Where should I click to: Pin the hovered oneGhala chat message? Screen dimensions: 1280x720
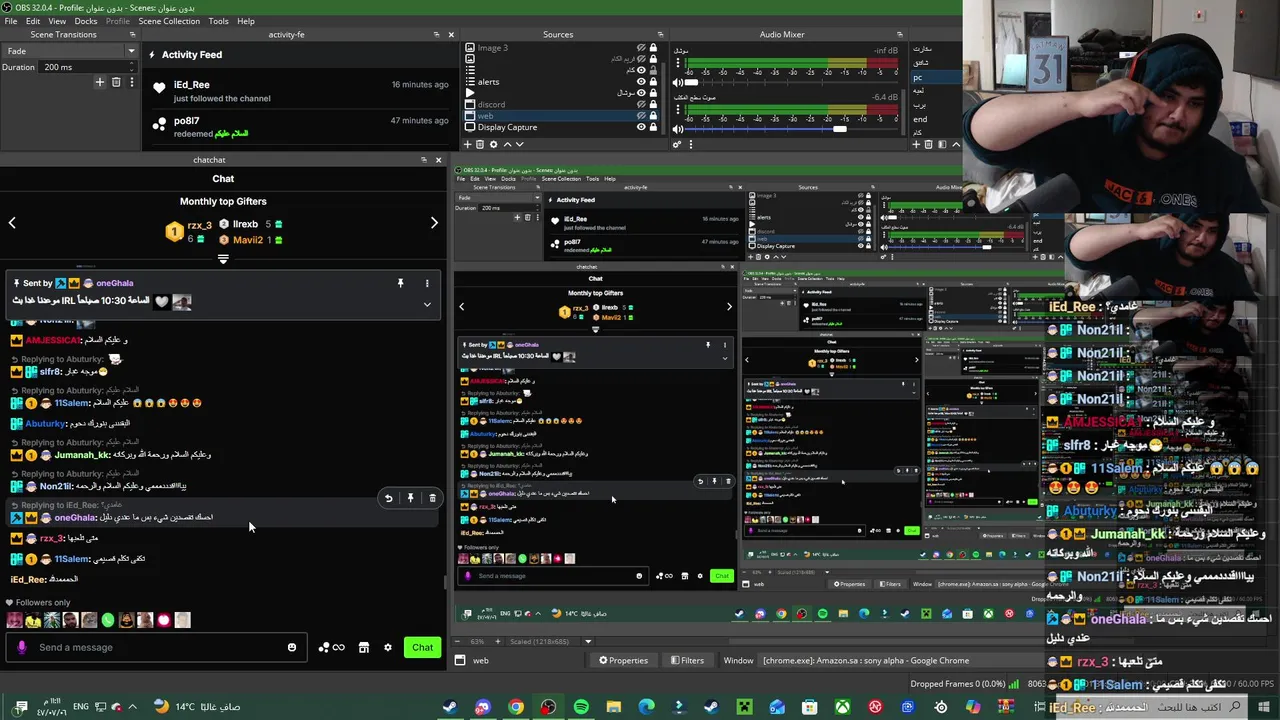point(410,498)
